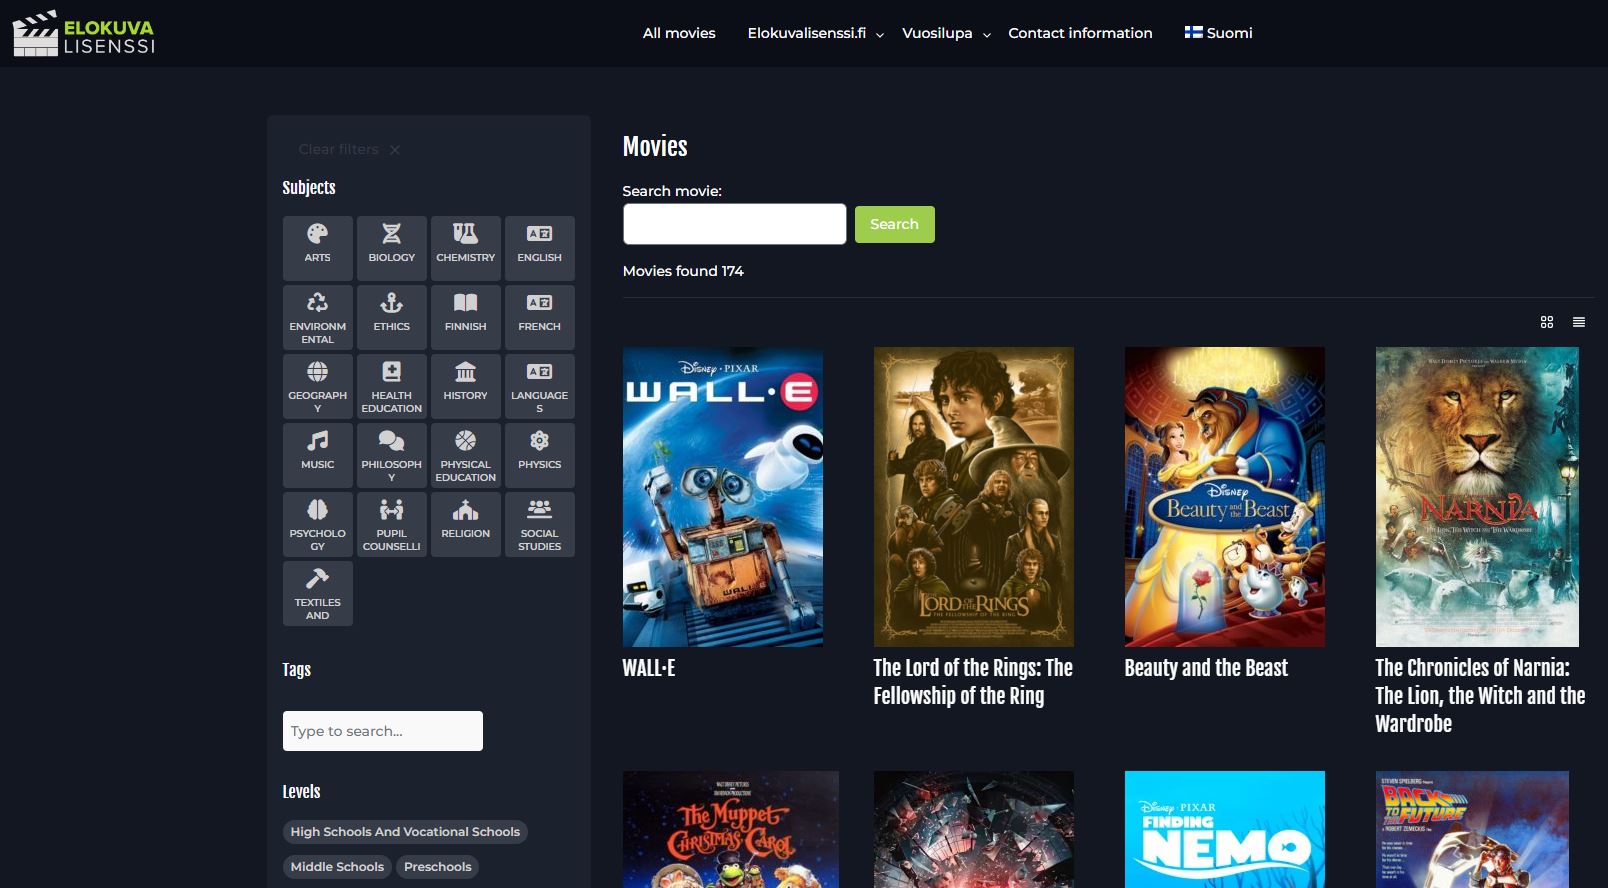The width and height of the screenshot is (1608, 888).
Task: Select the Philosophy subject filter
Action: pyautogui.click(x=391, y=455)
